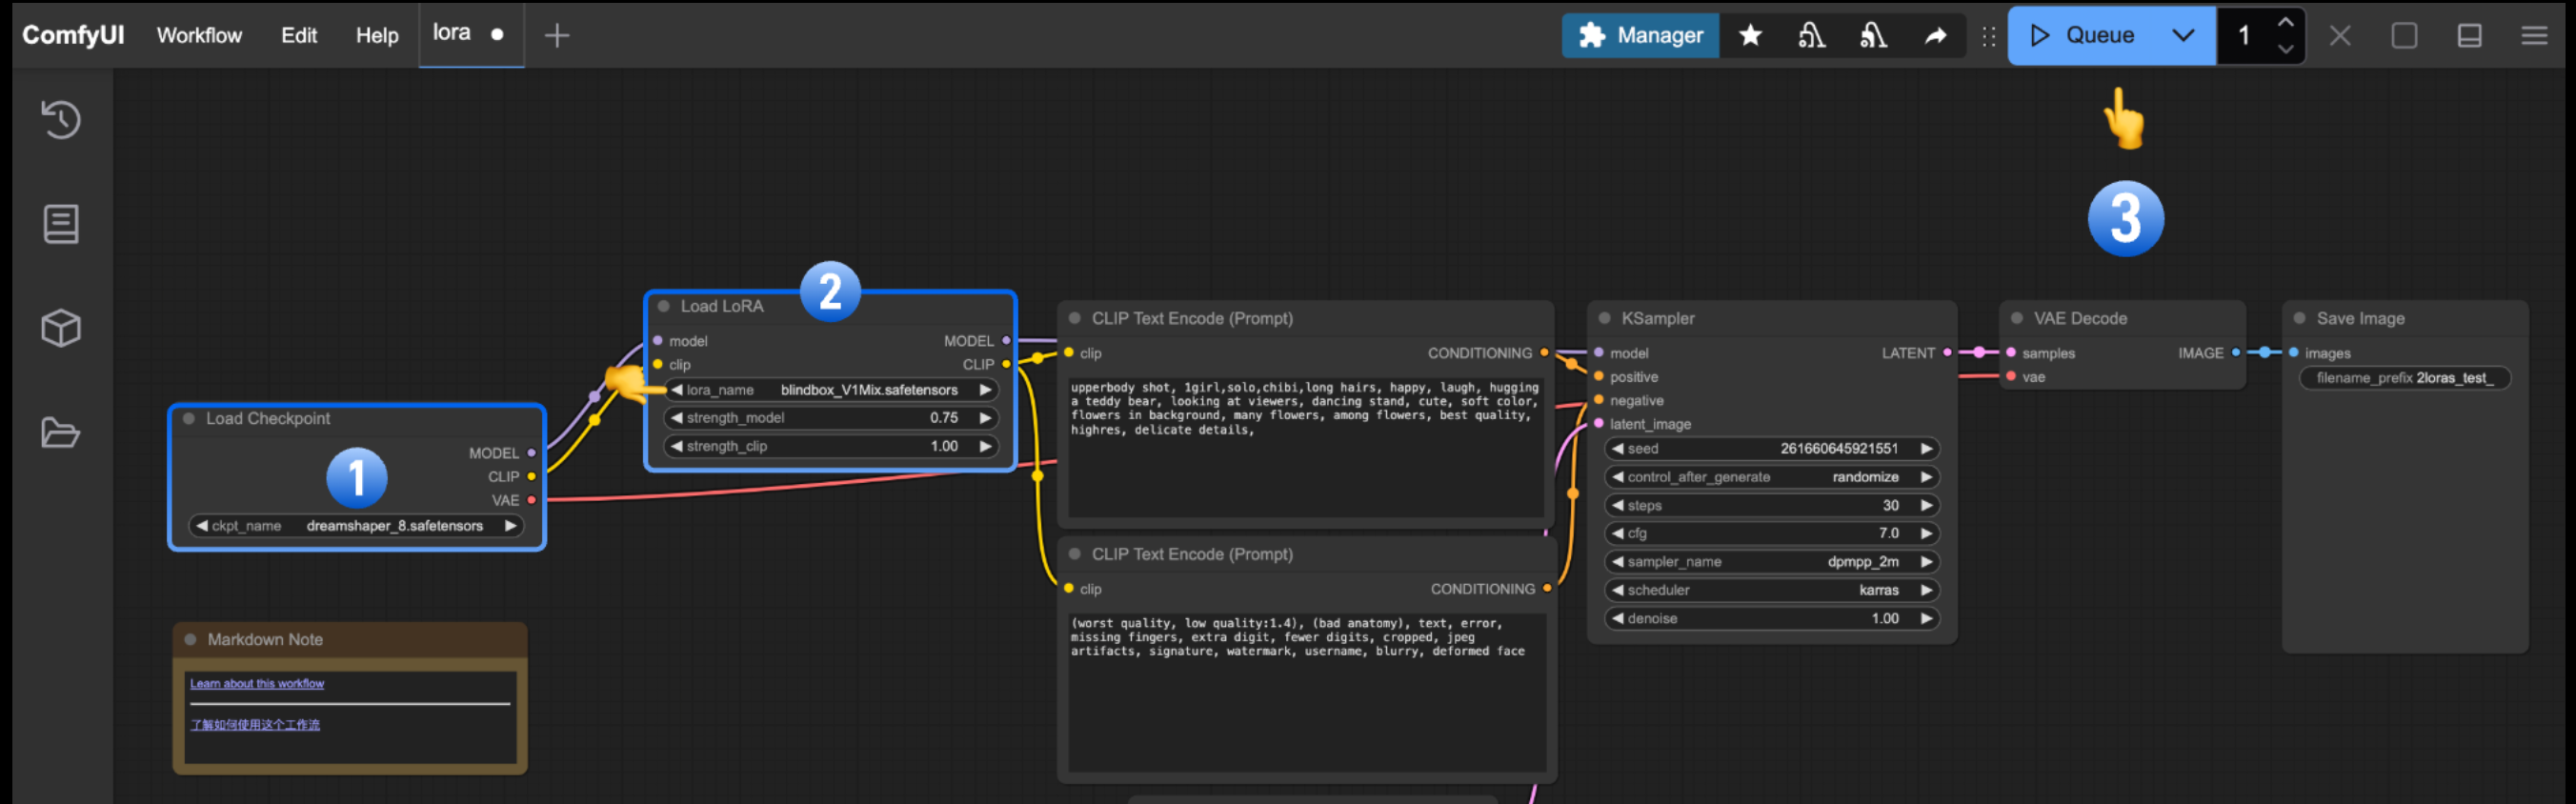
Task: Increase strength_model value with right arrow
Action: coord(985,418)
